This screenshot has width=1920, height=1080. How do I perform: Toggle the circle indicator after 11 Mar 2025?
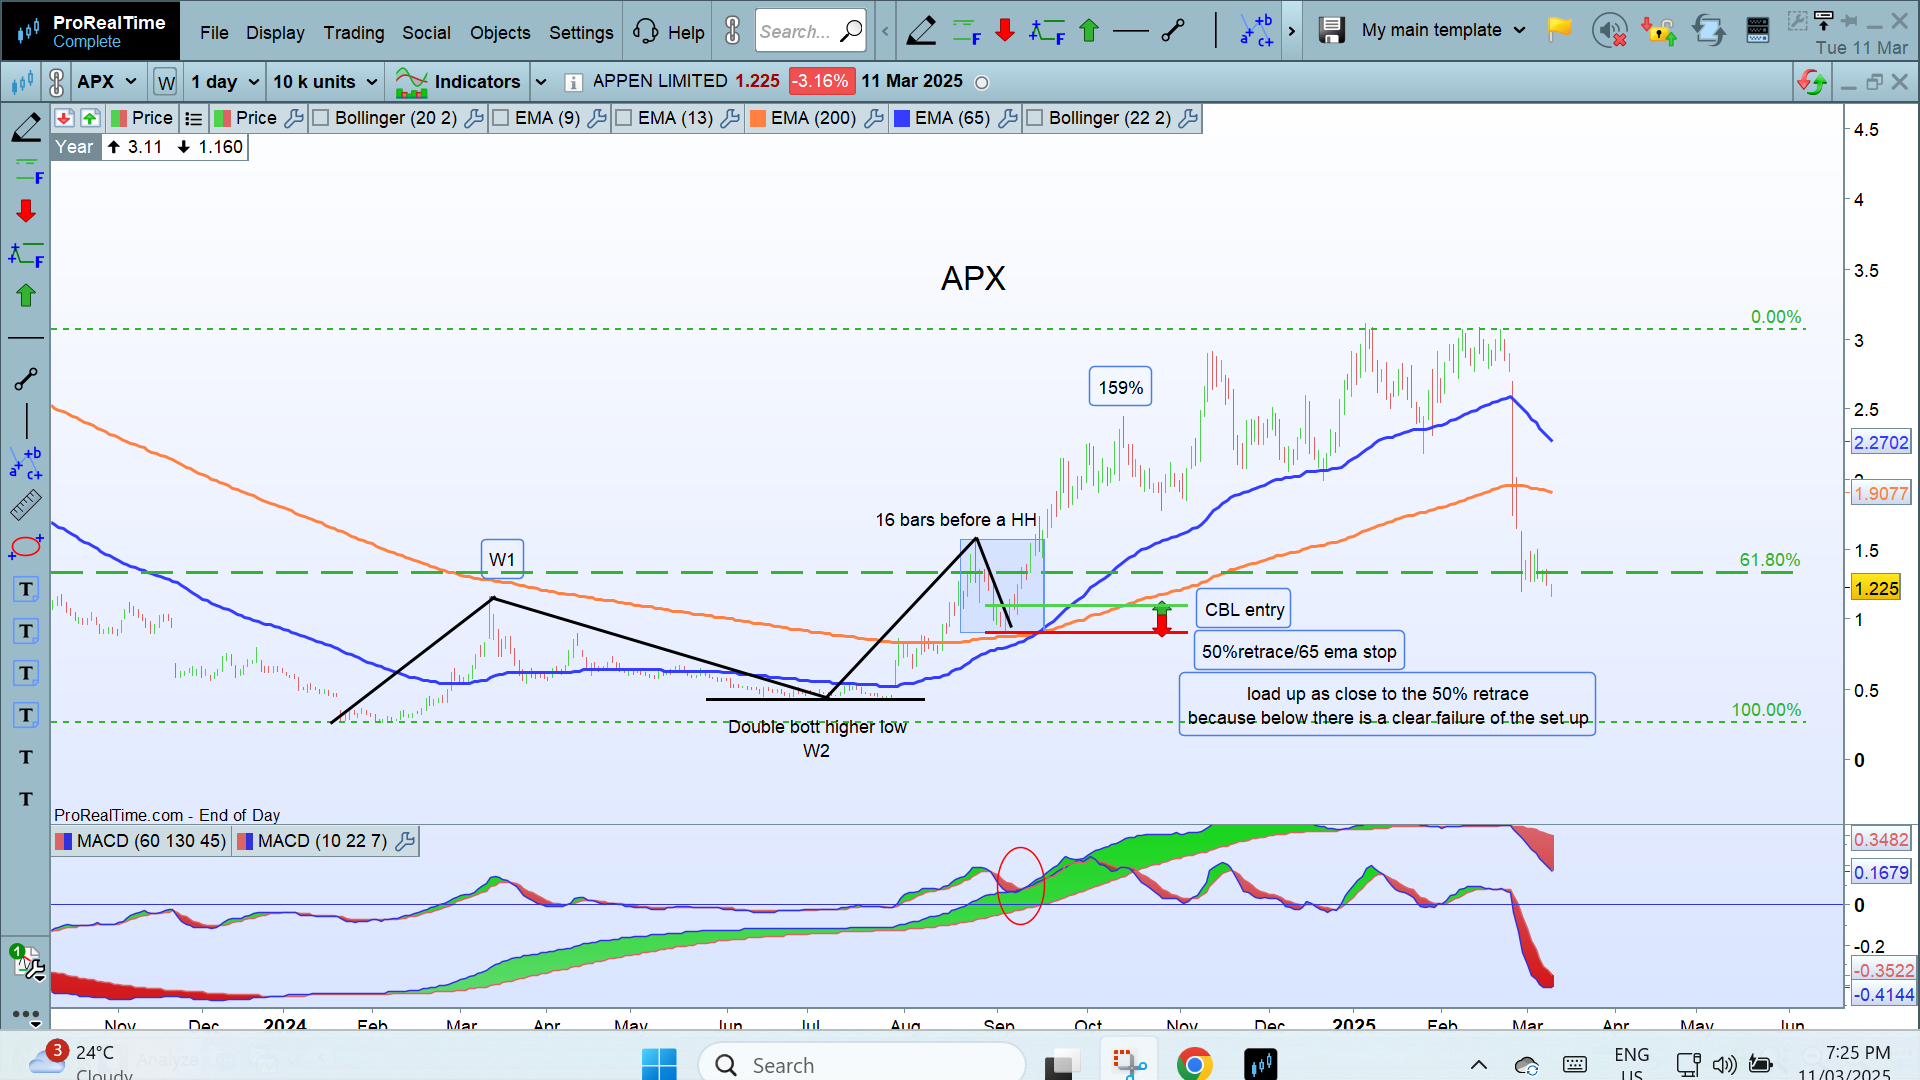982,83
